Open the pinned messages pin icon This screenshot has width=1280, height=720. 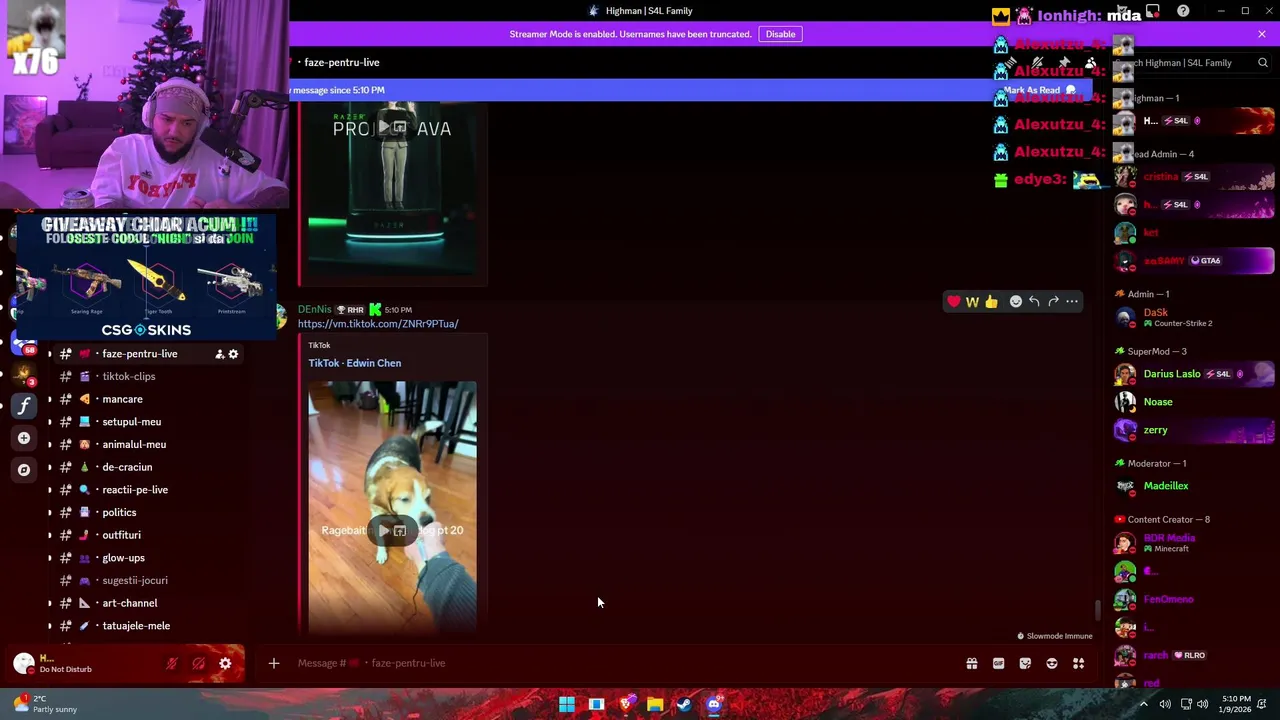pos(1064,62)
